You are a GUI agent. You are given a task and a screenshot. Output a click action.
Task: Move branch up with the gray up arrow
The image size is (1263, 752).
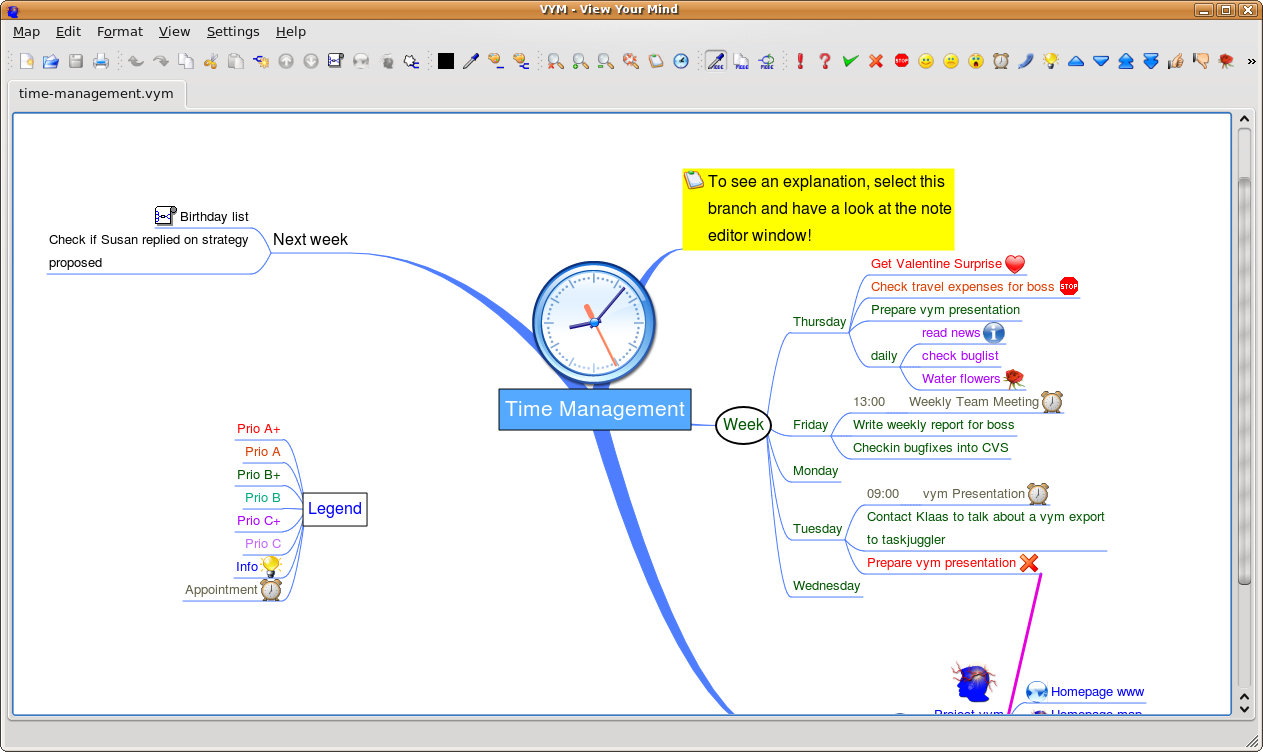tap(286, 61)
